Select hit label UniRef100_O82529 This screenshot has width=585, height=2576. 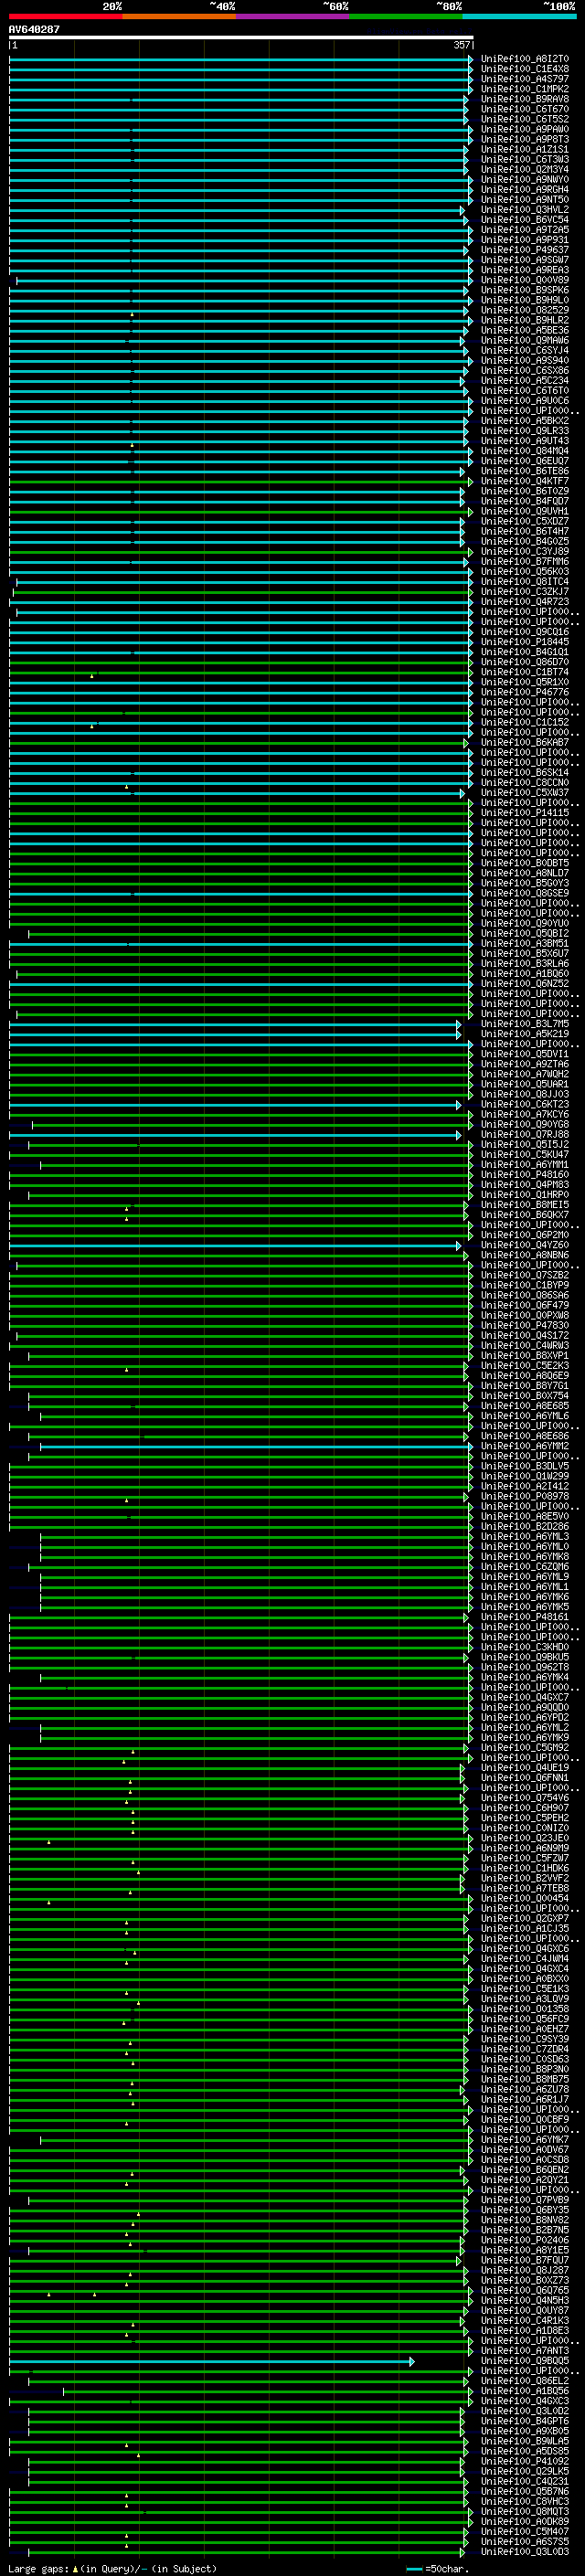tap(525, 310)
